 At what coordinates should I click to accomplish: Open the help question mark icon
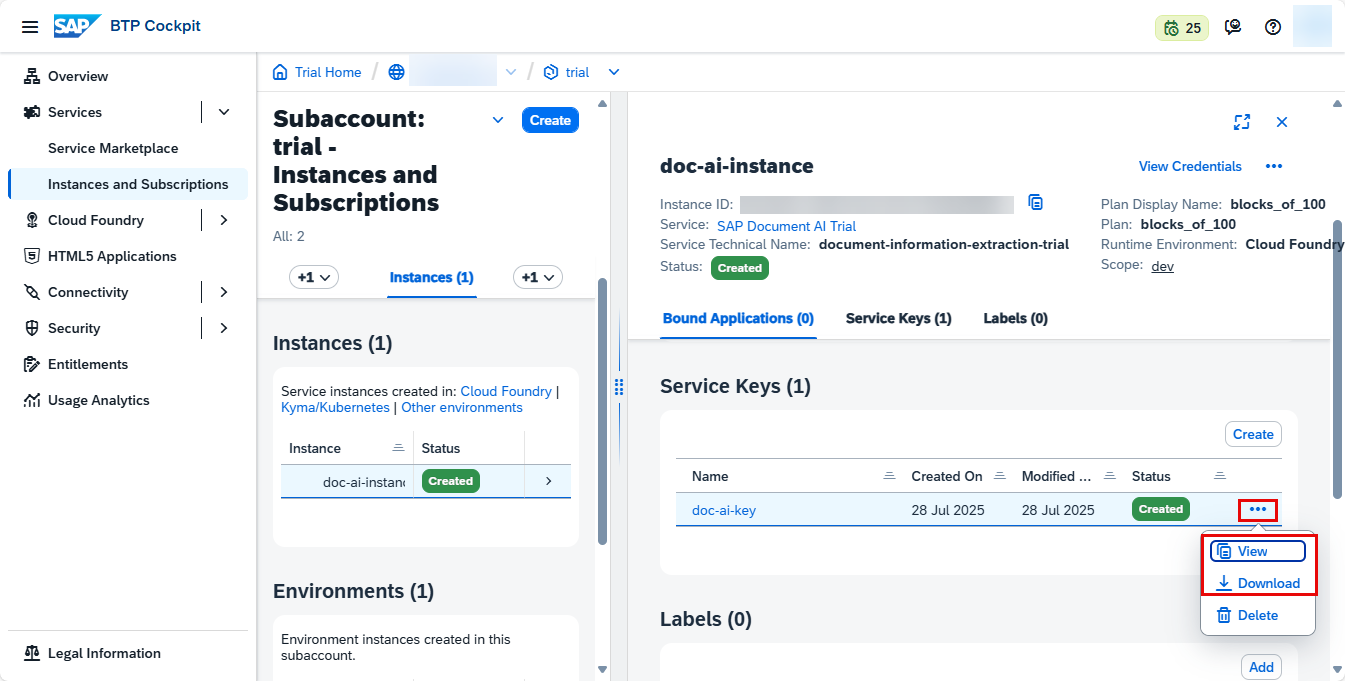point(1273,27)
